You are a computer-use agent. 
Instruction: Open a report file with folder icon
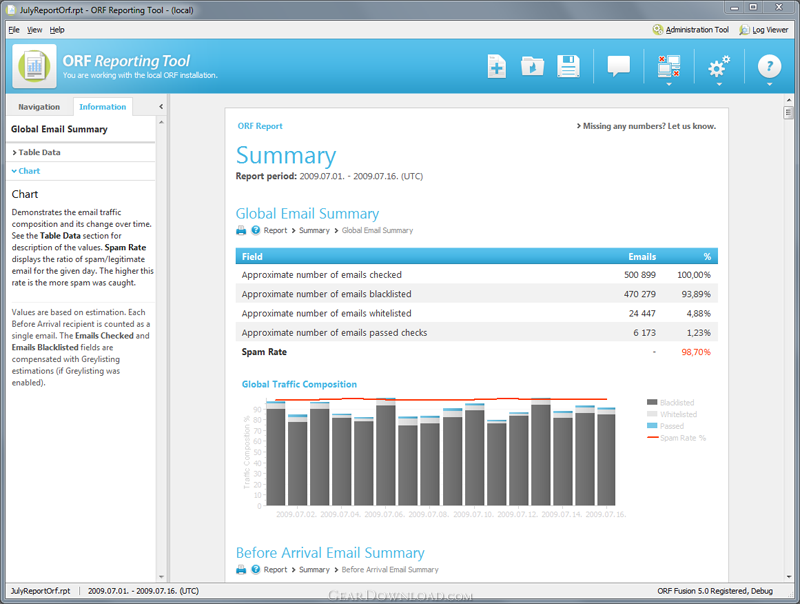point(533,67)
